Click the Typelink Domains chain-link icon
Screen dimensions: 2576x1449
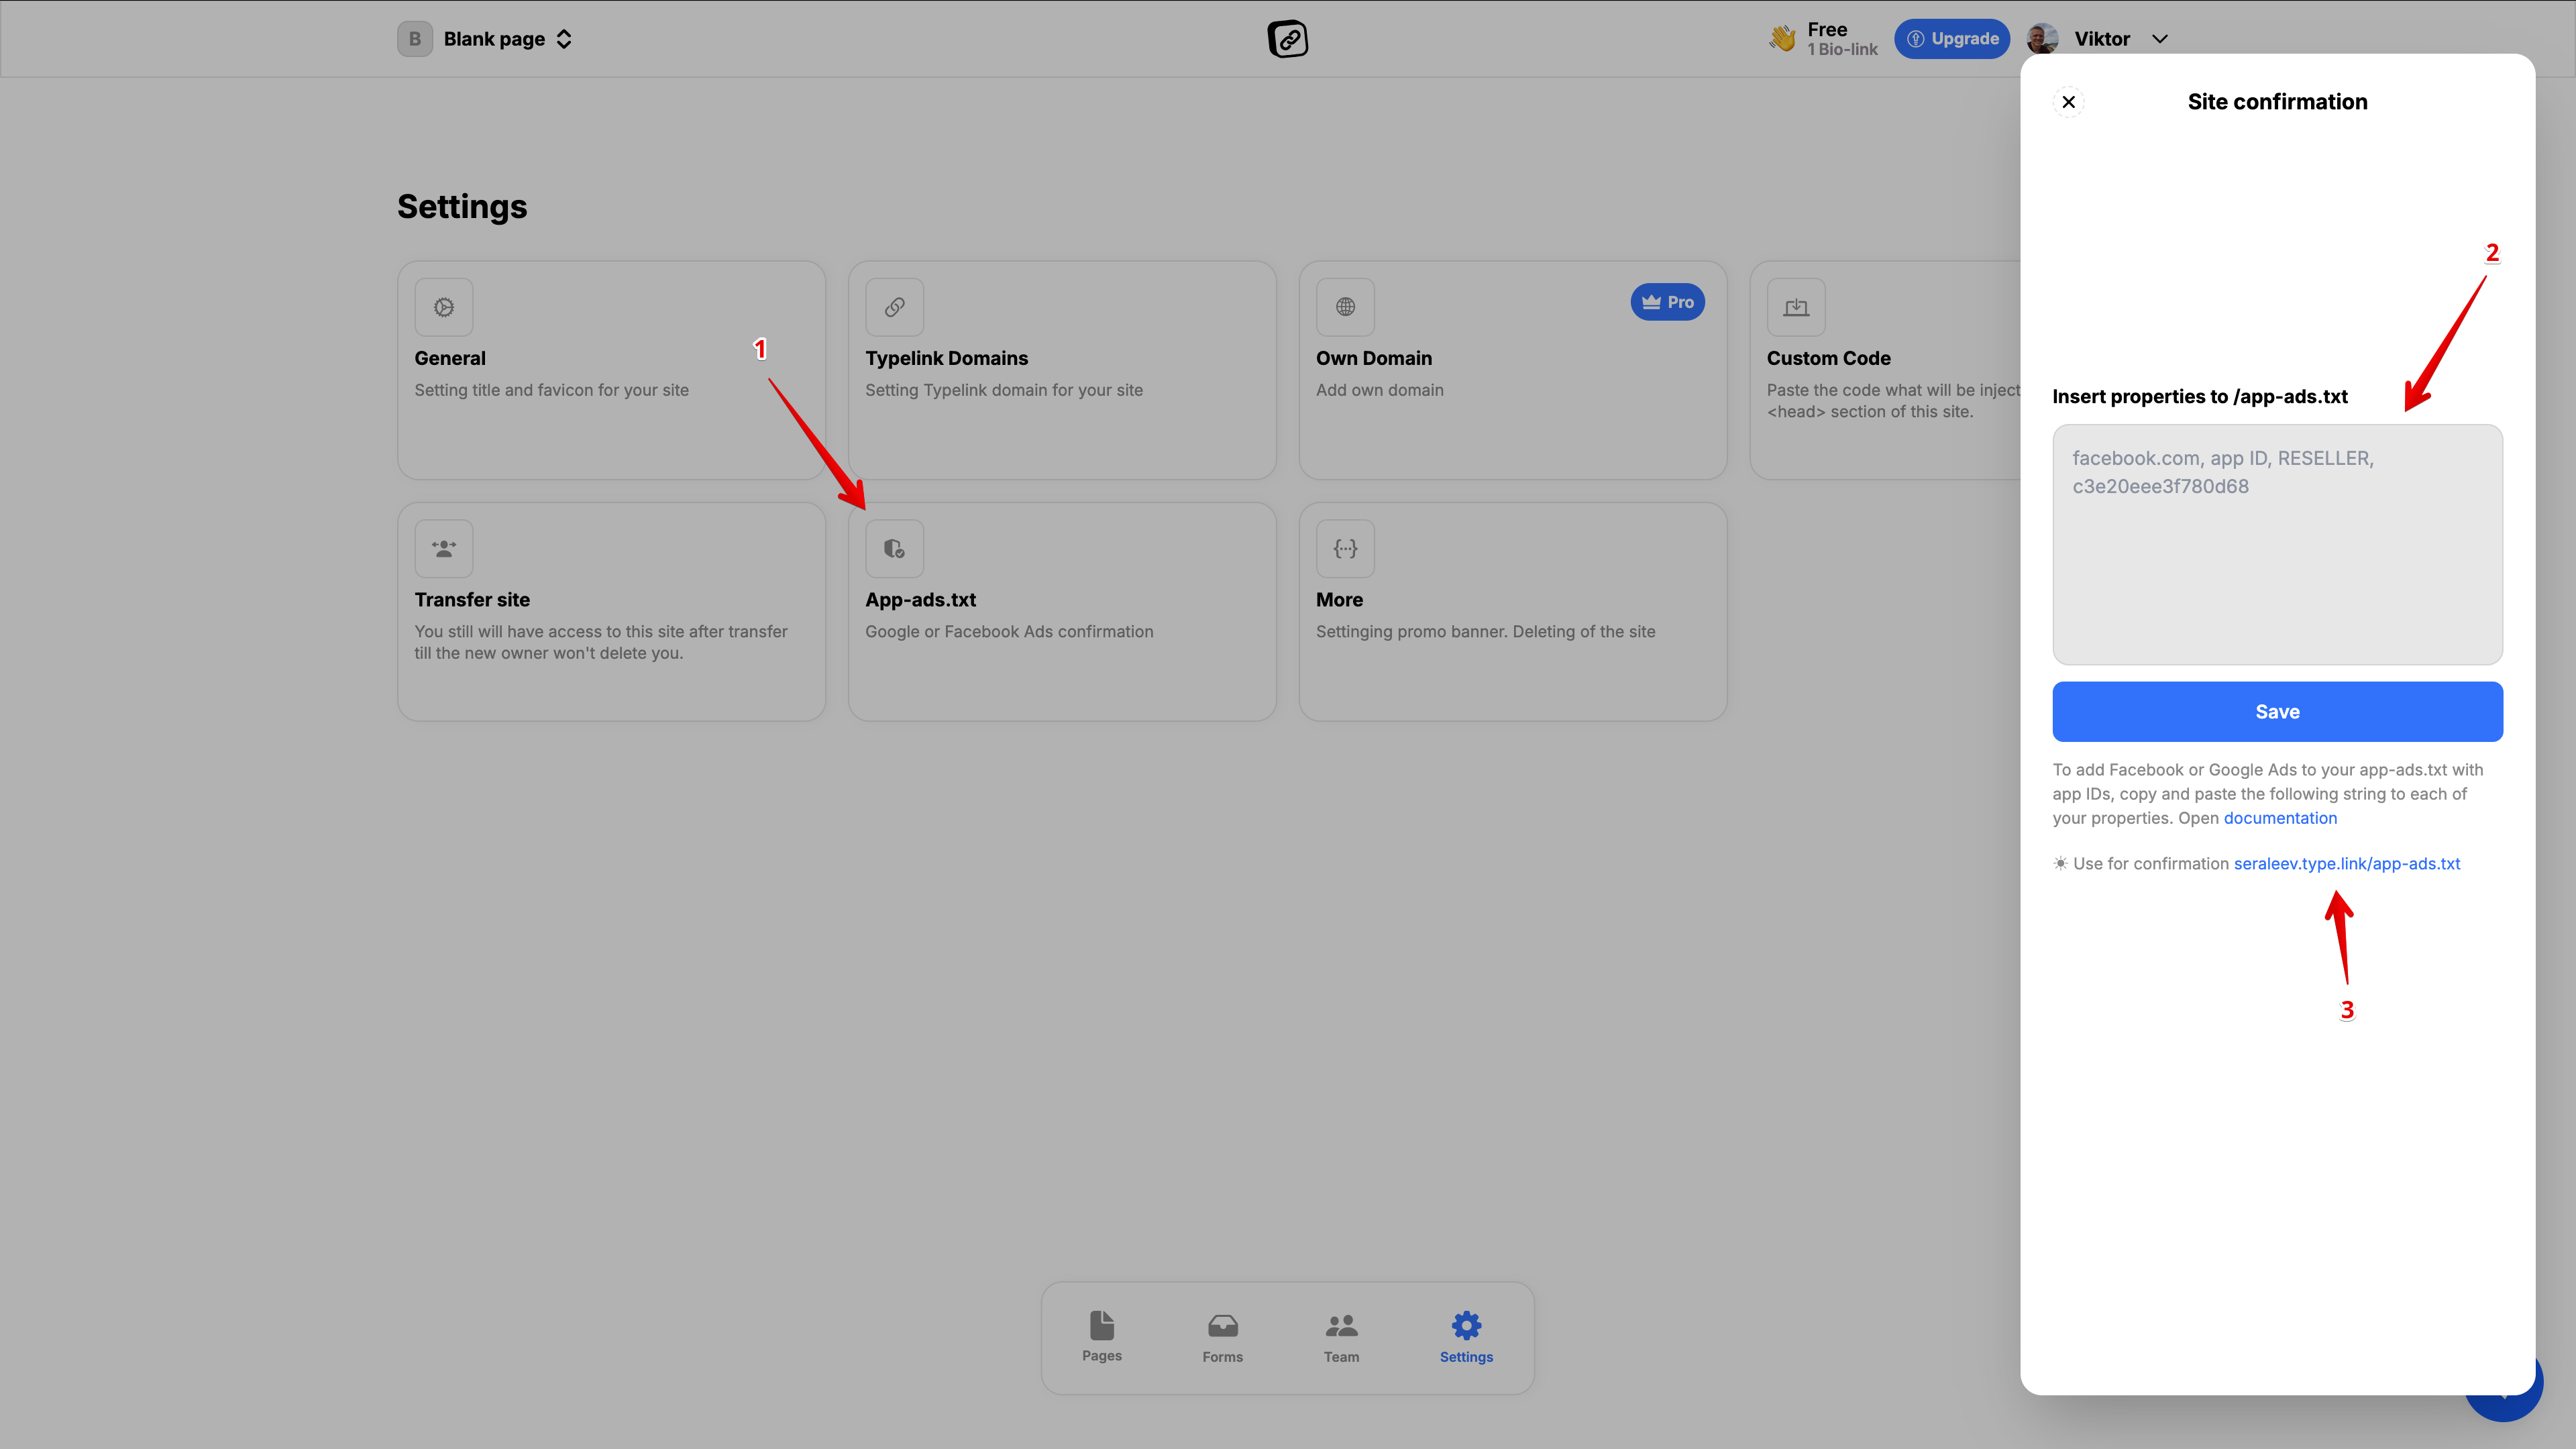point(894,307)
